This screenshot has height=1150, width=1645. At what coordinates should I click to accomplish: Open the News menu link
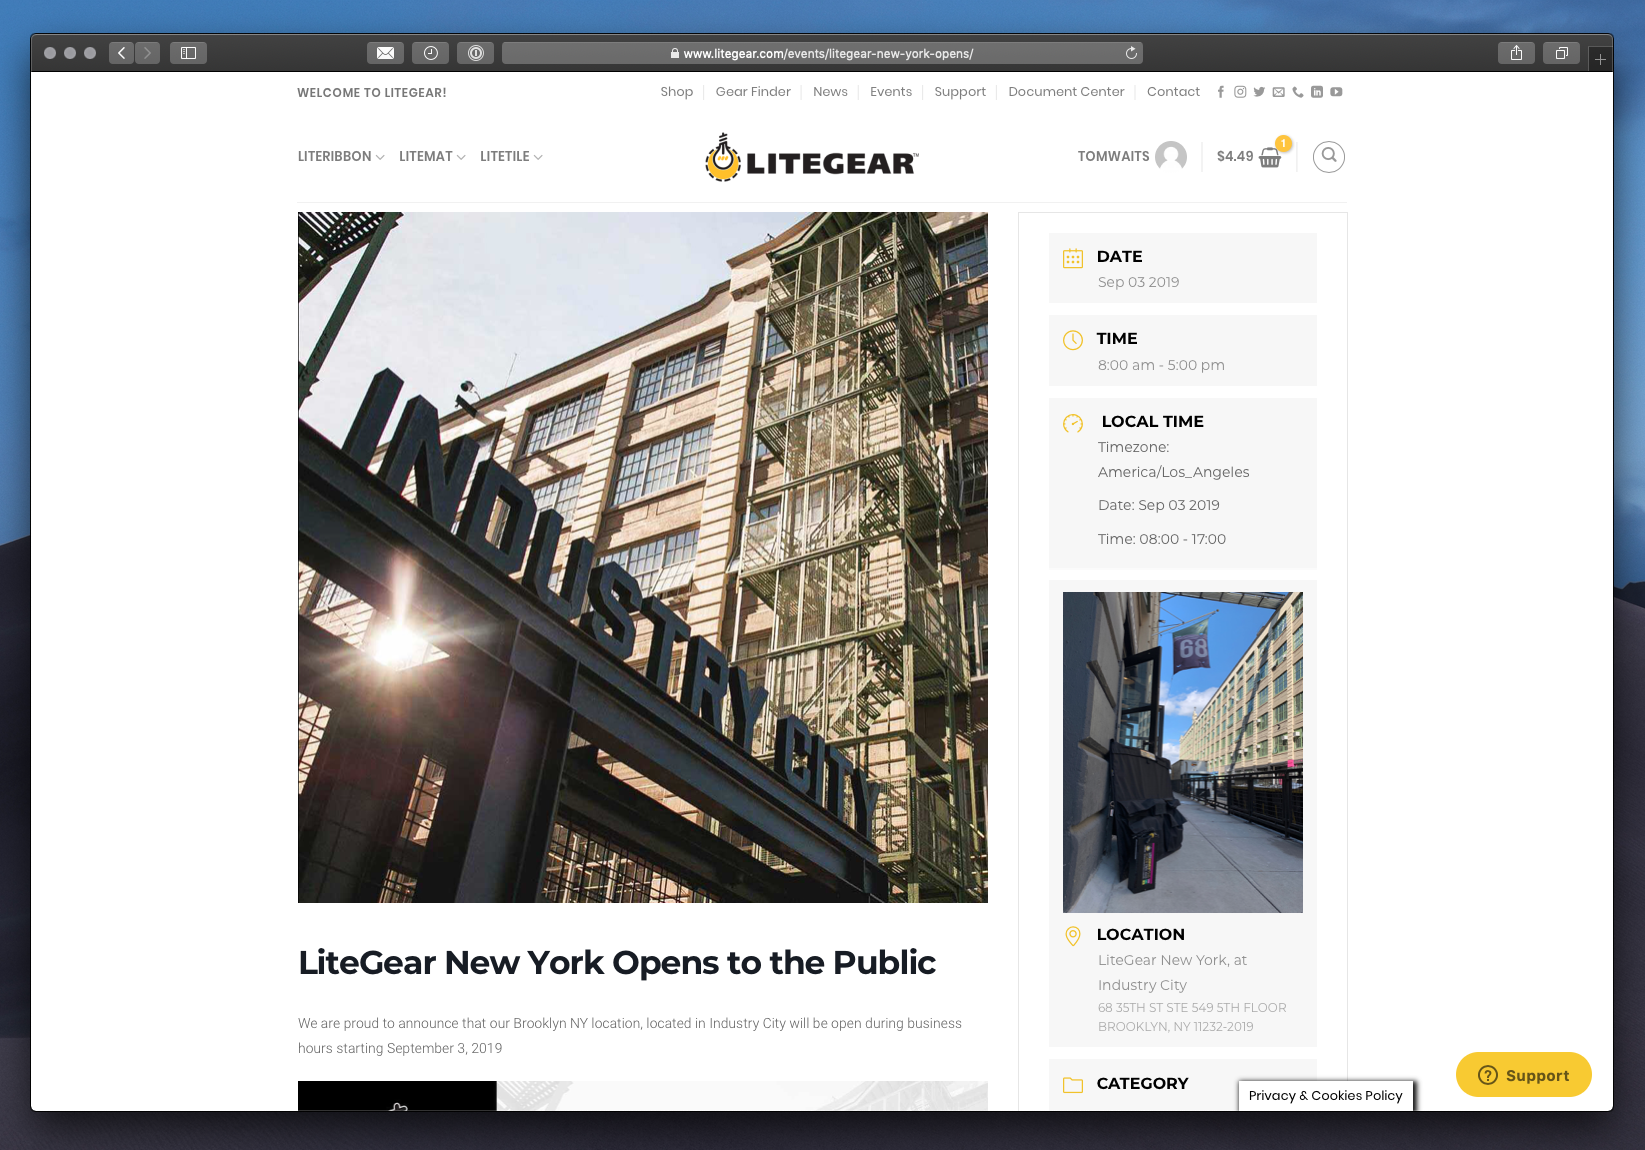click(x=830, y=92)
